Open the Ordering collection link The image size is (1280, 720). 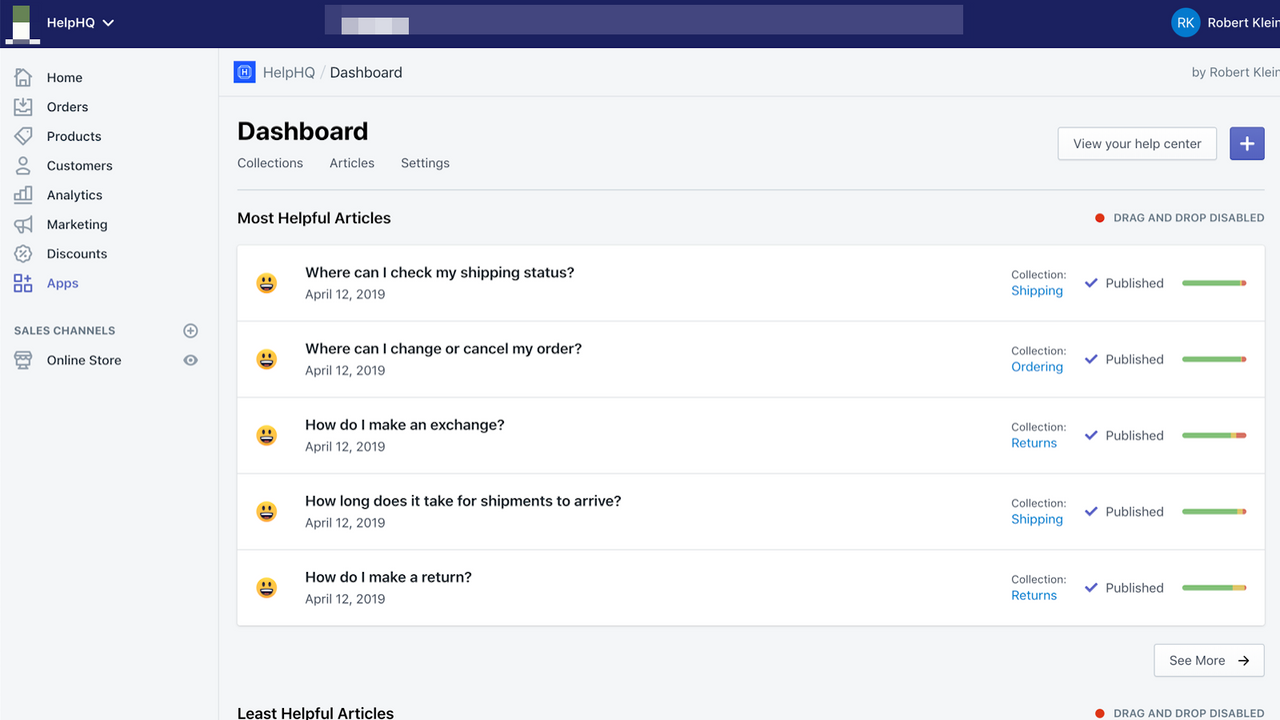[x=1037, y=367]
